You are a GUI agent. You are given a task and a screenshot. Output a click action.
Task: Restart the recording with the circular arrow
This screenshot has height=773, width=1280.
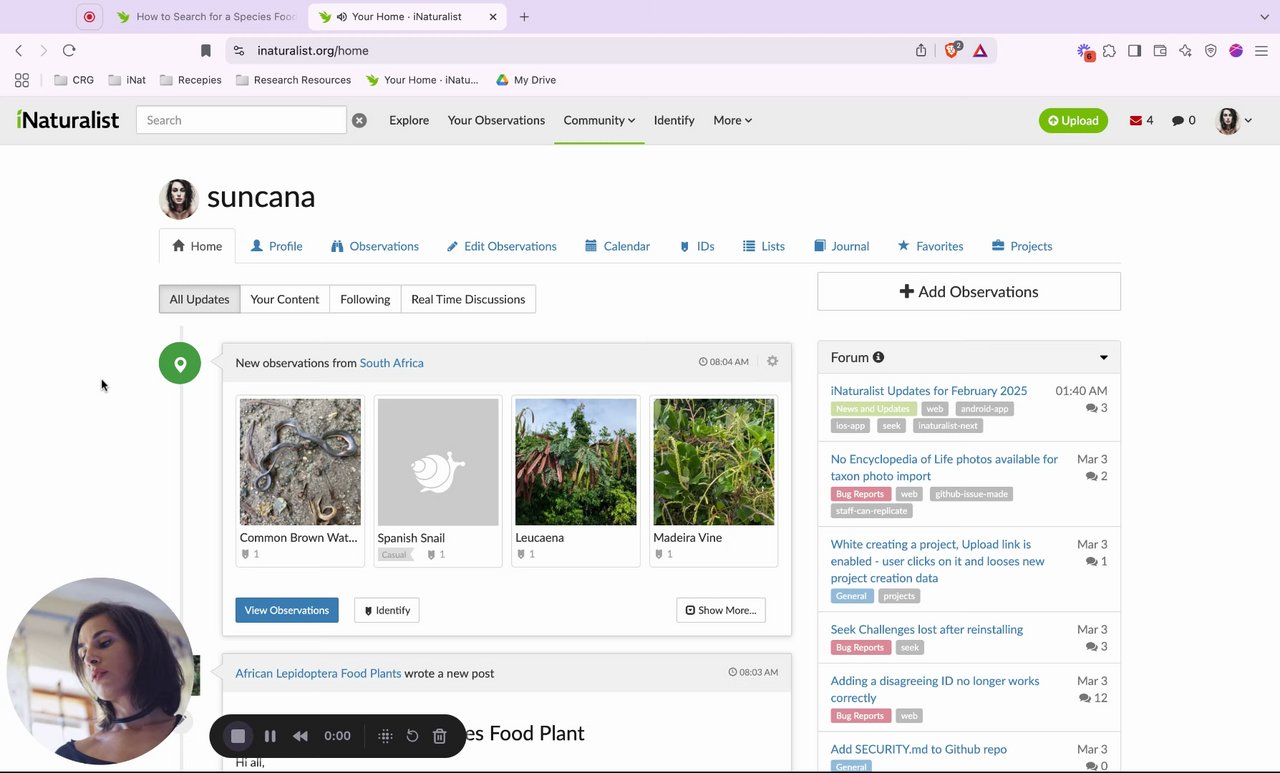[412, 736]
